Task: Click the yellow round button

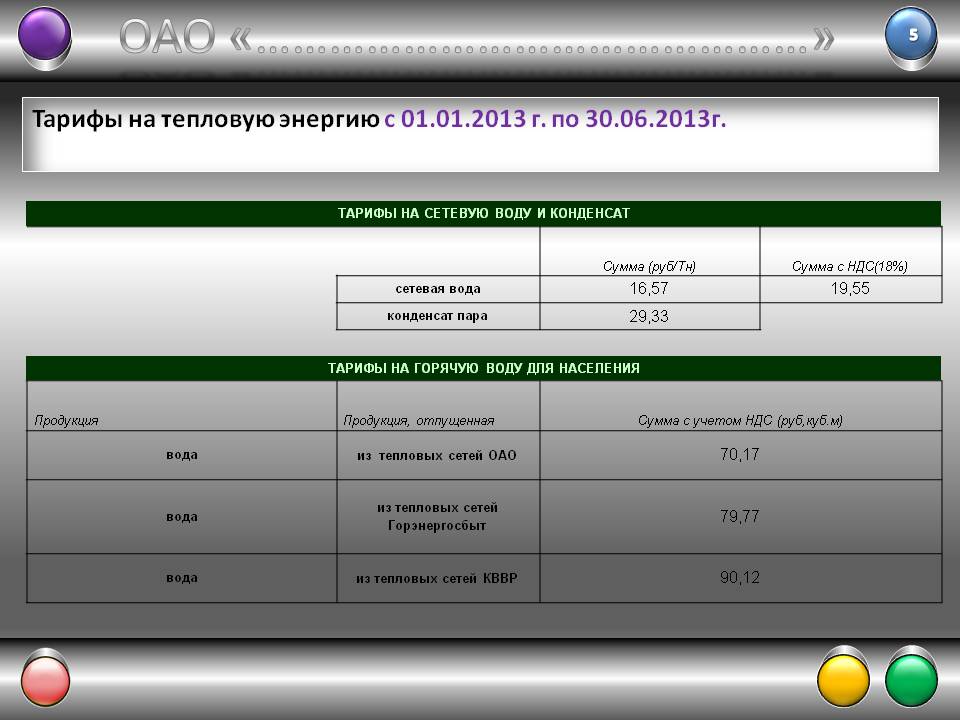Action: 844,680
